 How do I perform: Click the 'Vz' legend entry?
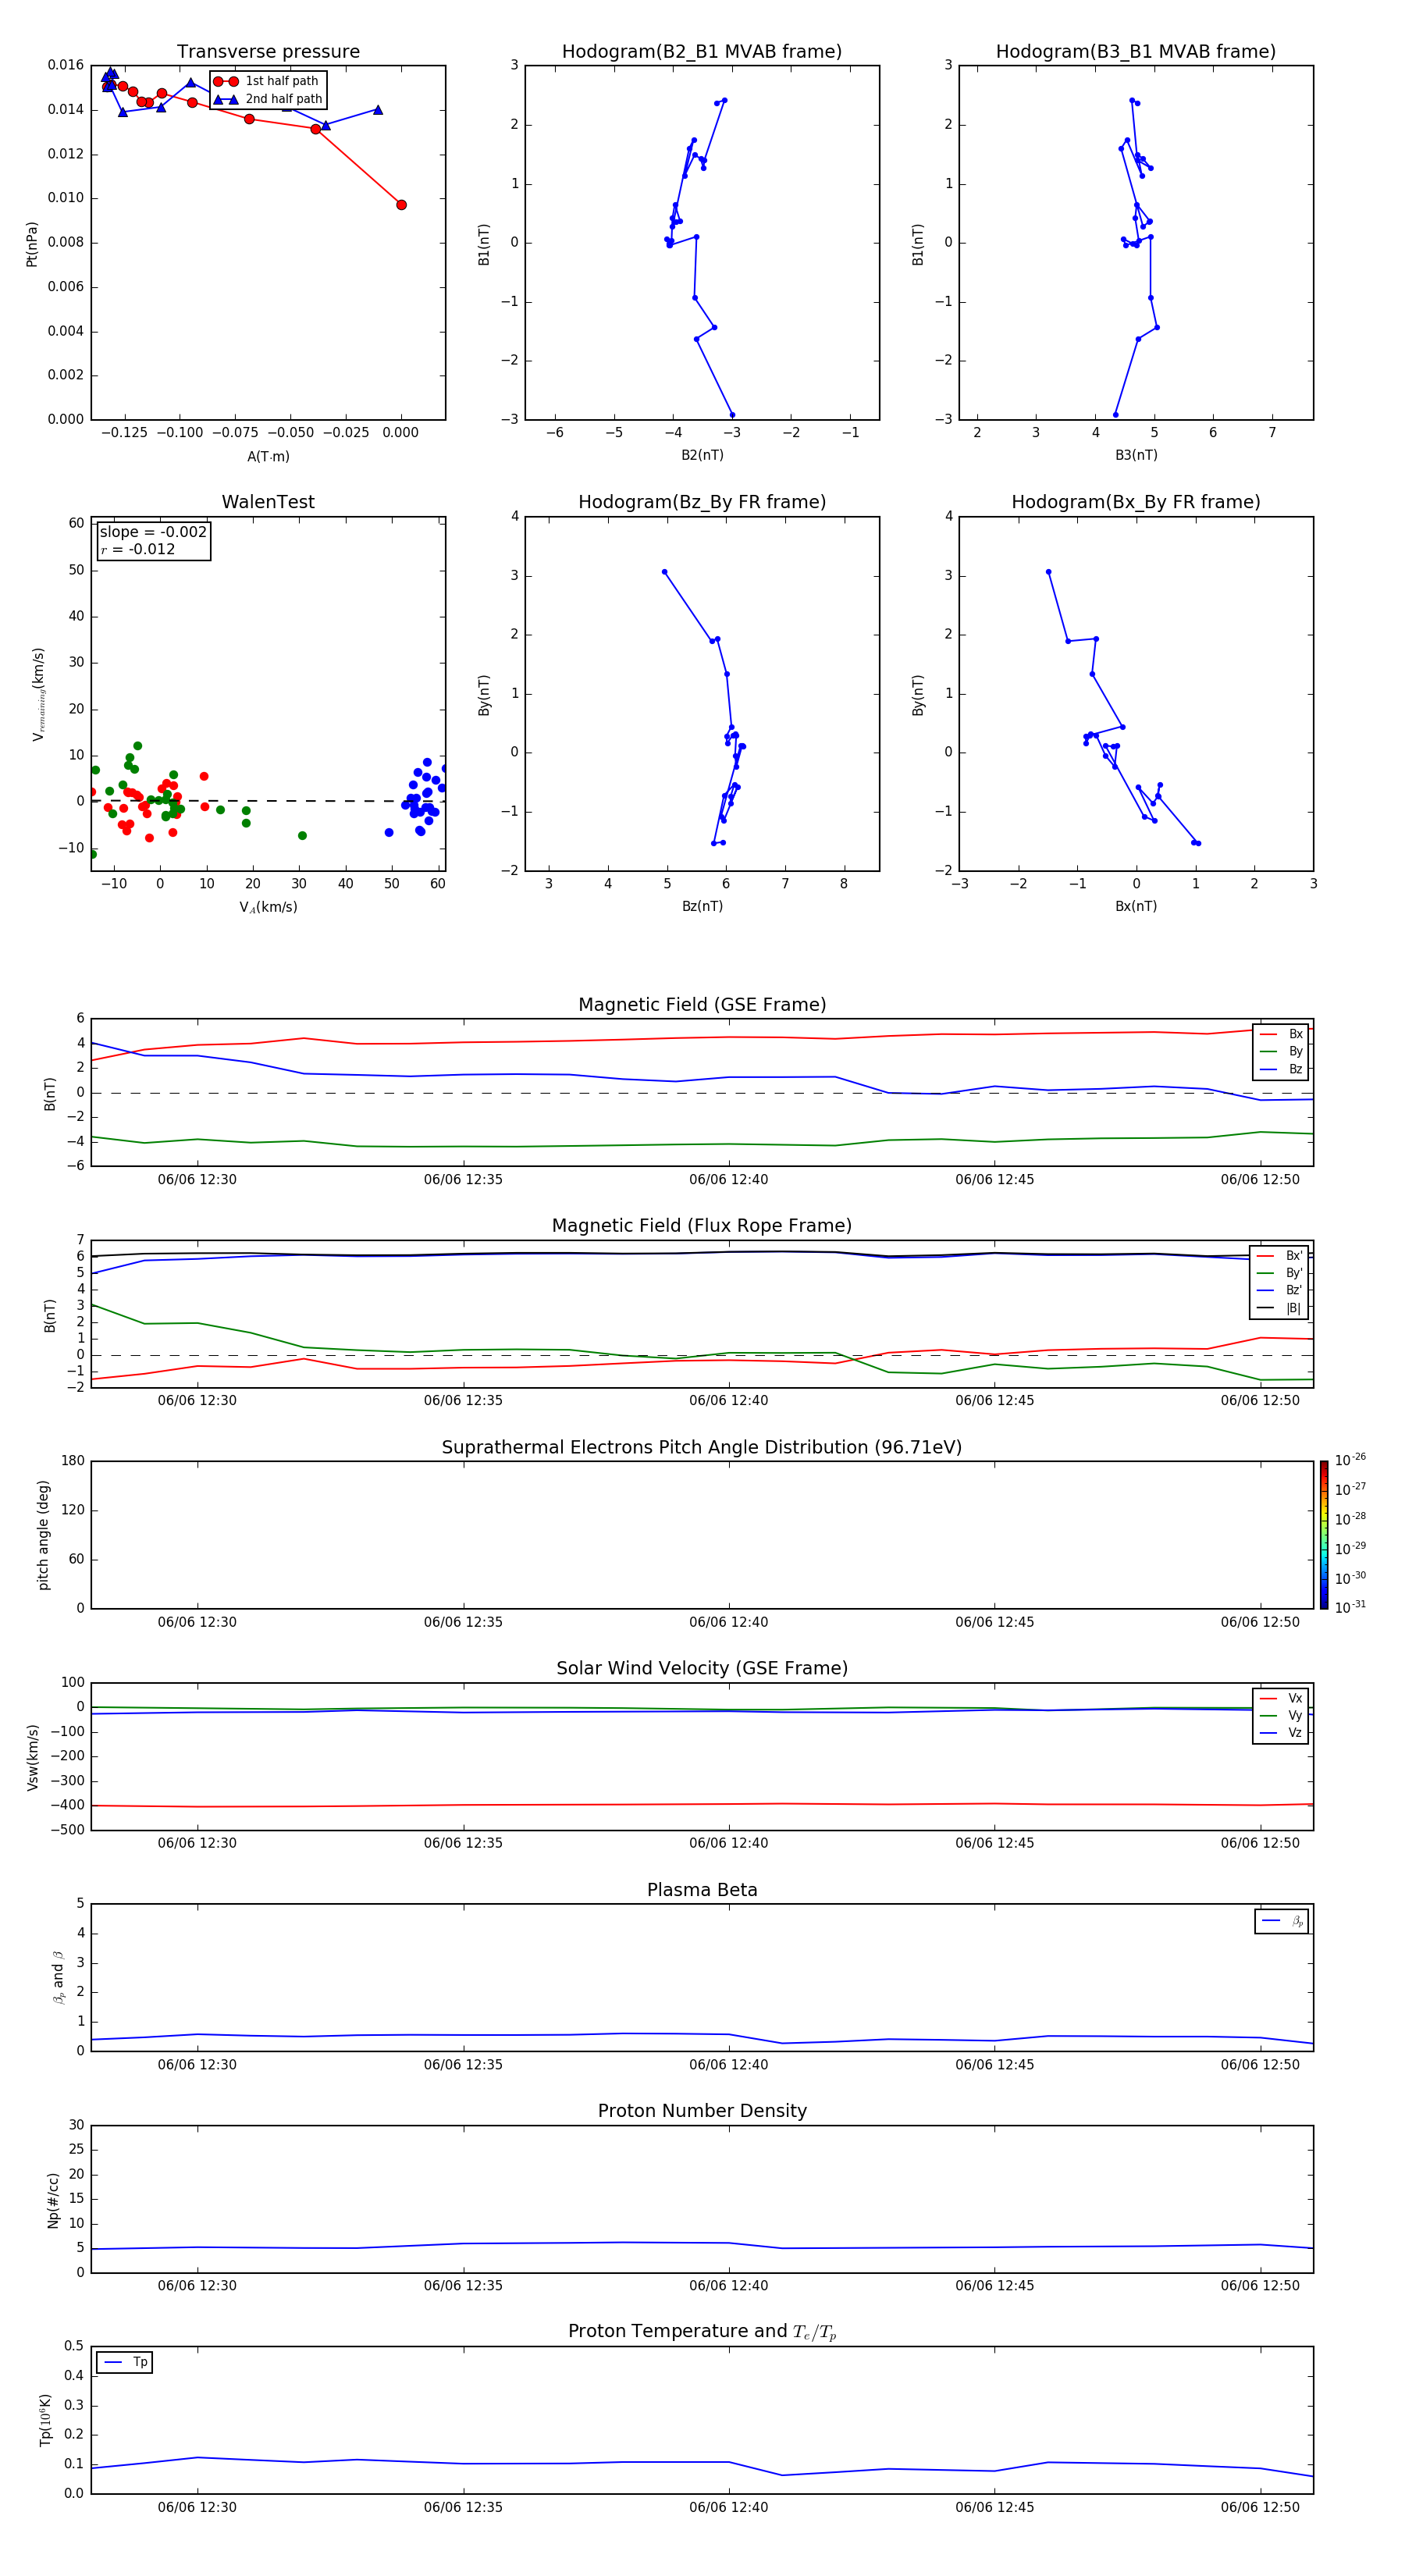[x=1281, y=1733]
